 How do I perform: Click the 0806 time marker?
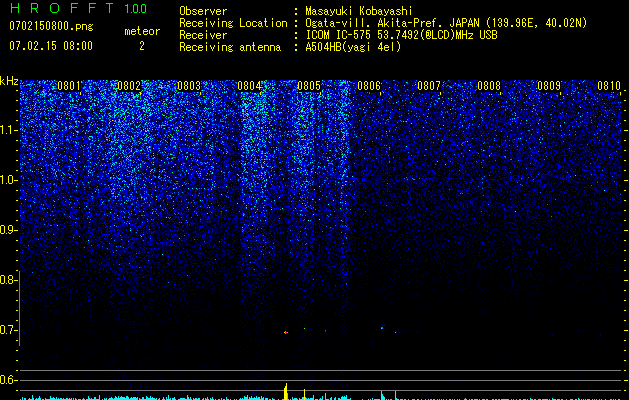[369, 86]
